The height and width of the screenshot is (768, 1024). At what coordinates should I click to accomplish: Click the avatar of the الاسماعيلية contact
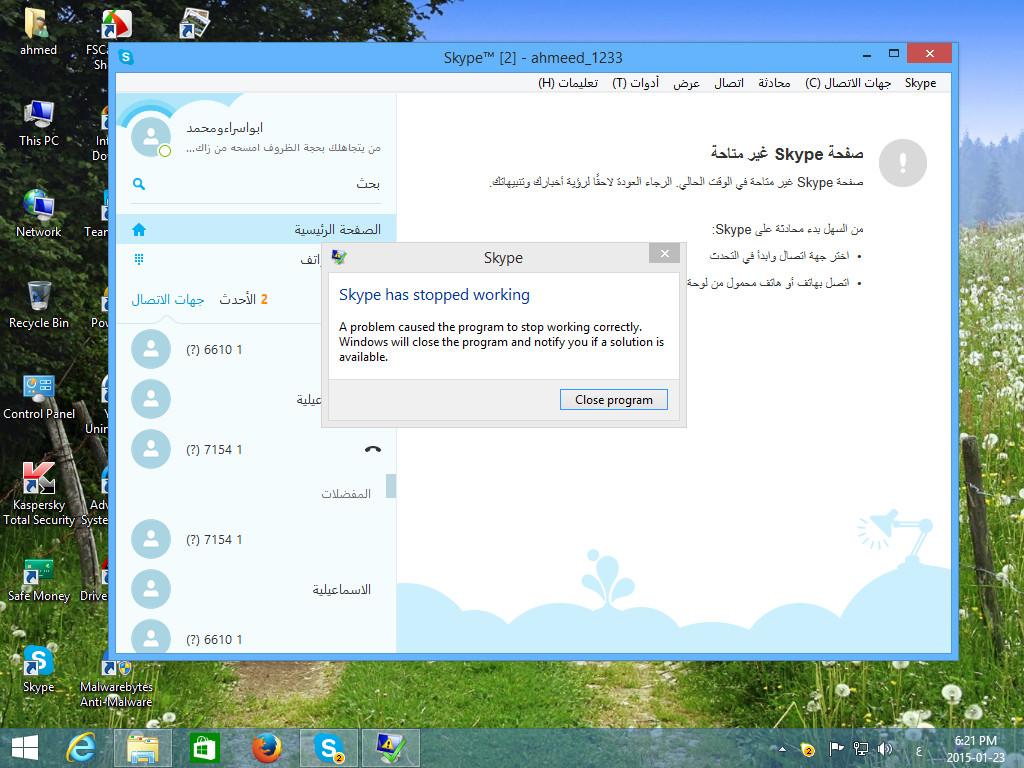151,589
